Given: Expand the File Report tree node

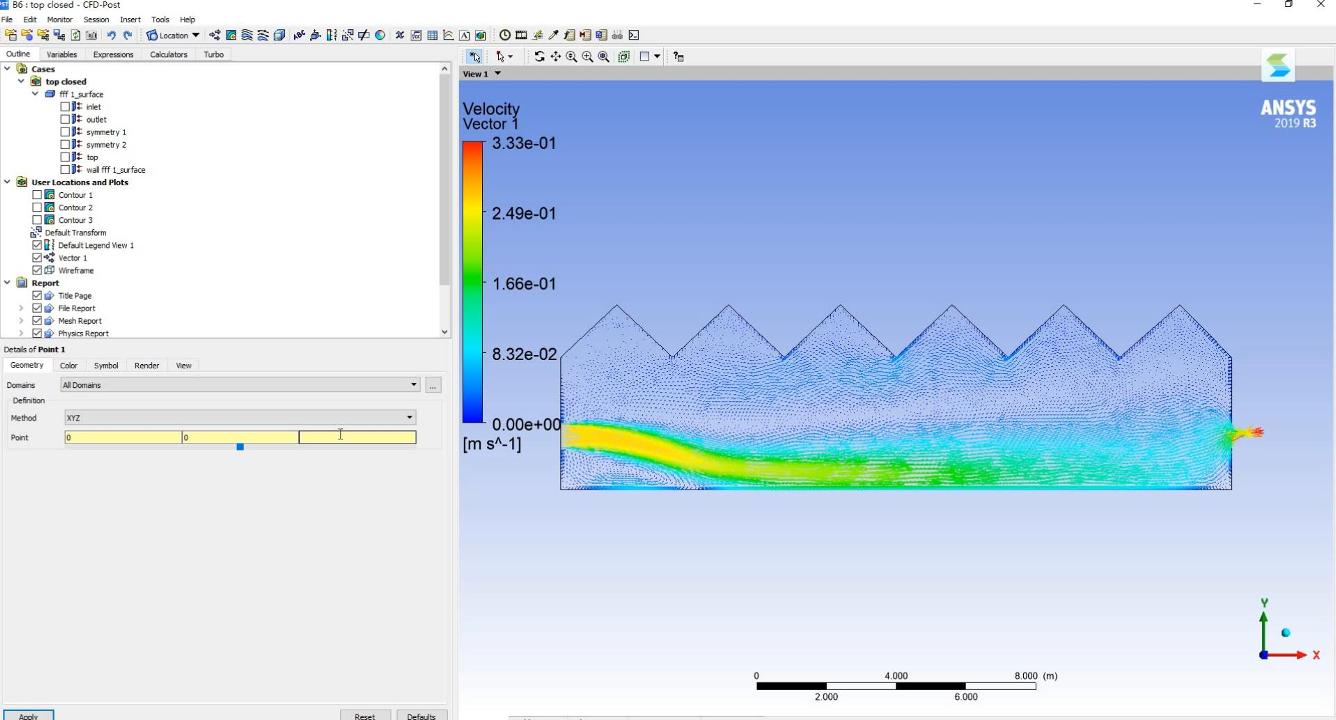Looking at the screenshot, I should (21, 308).
